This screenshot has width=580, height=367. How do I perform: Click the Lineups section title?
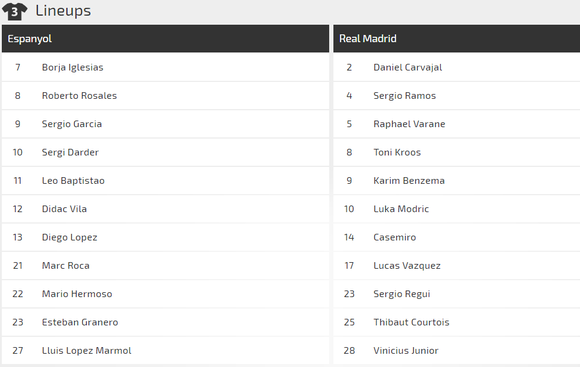click(63, 11)
